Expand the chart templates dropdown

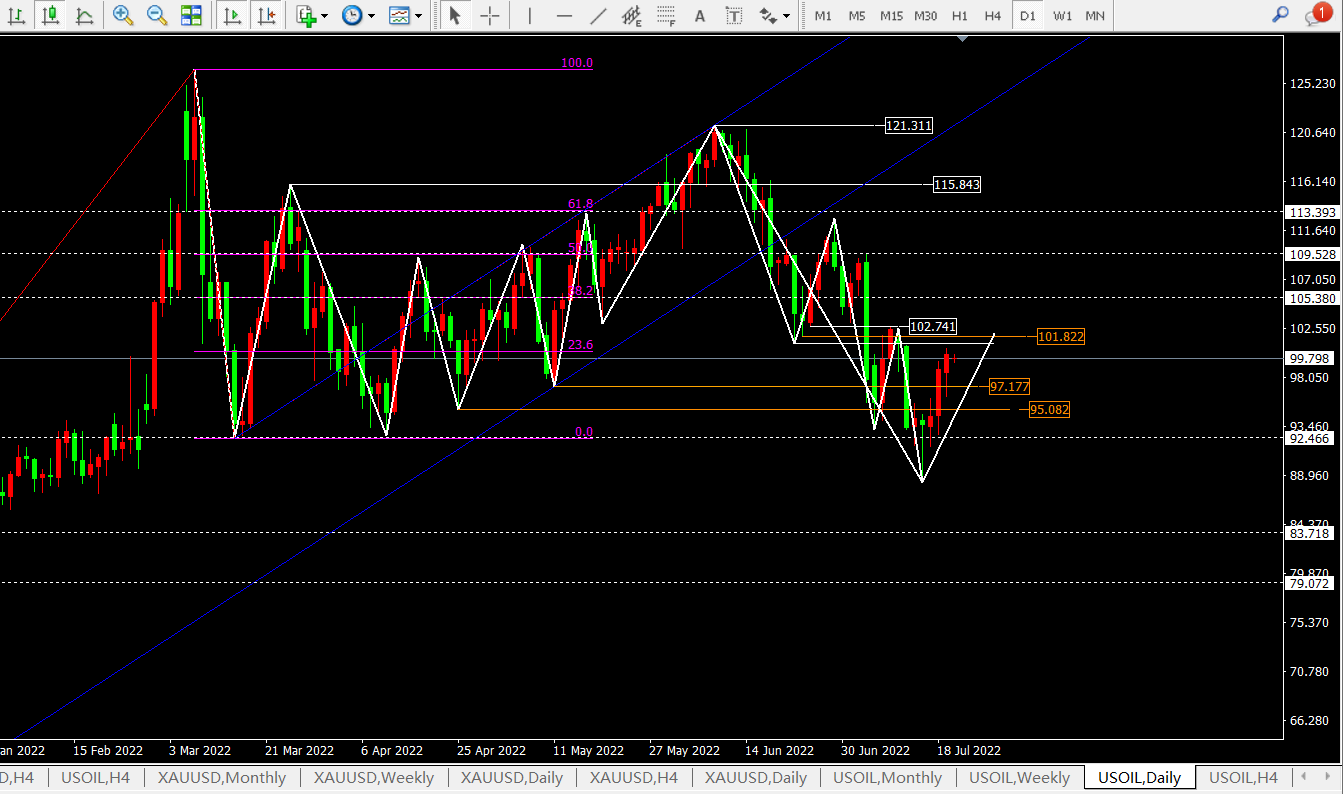click(x=418, y=16)
